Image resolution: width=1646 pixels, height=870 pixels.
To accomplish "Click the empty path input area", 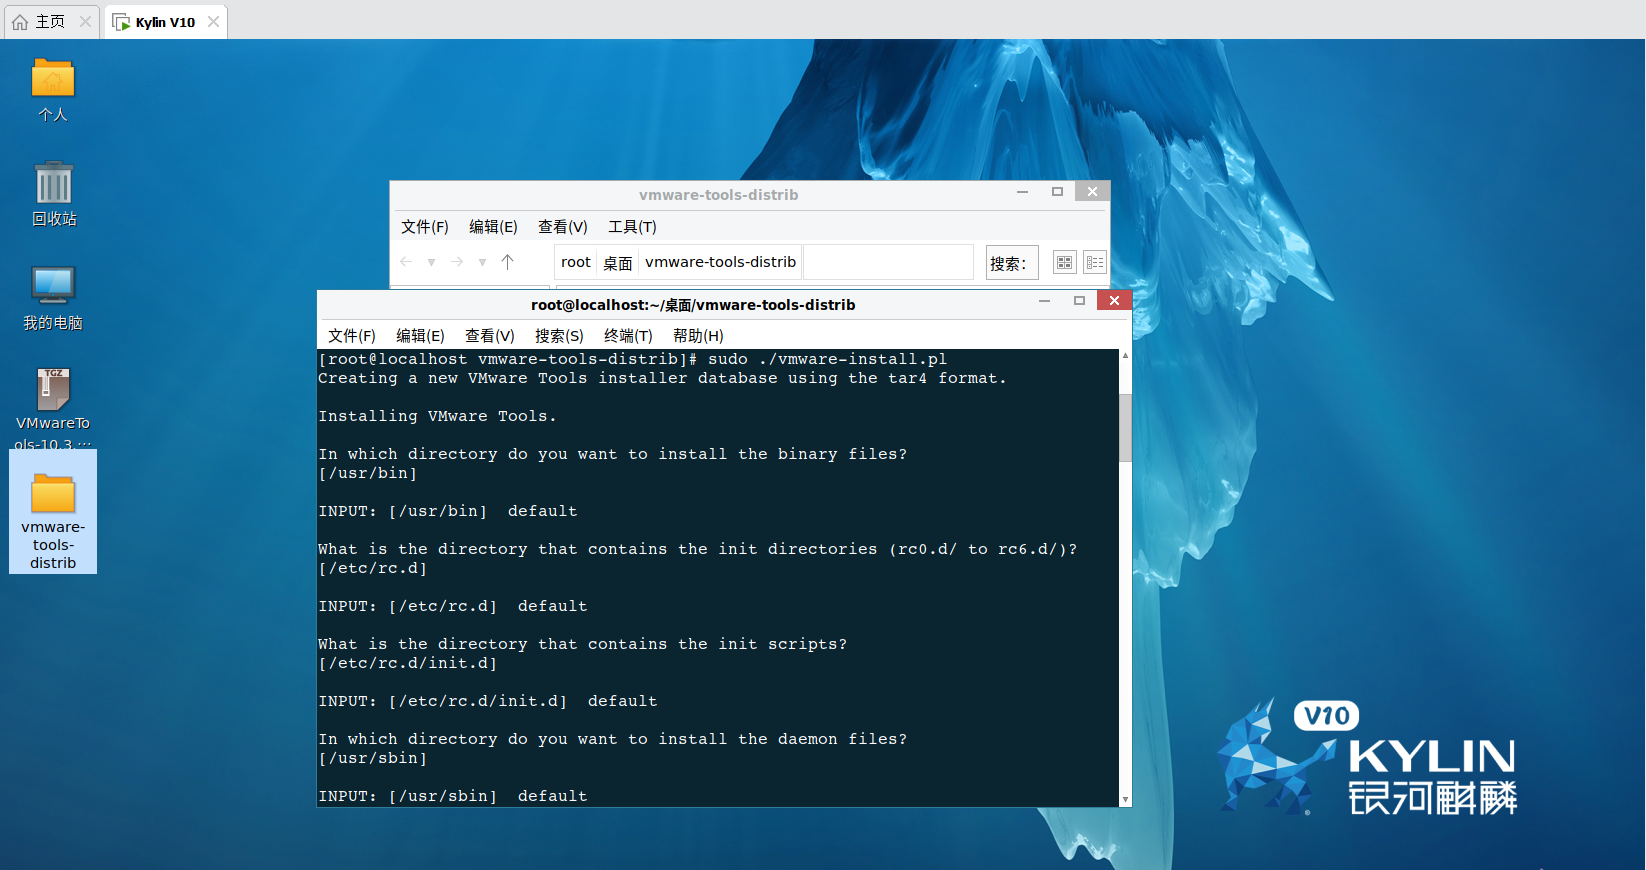I will 888,262.
